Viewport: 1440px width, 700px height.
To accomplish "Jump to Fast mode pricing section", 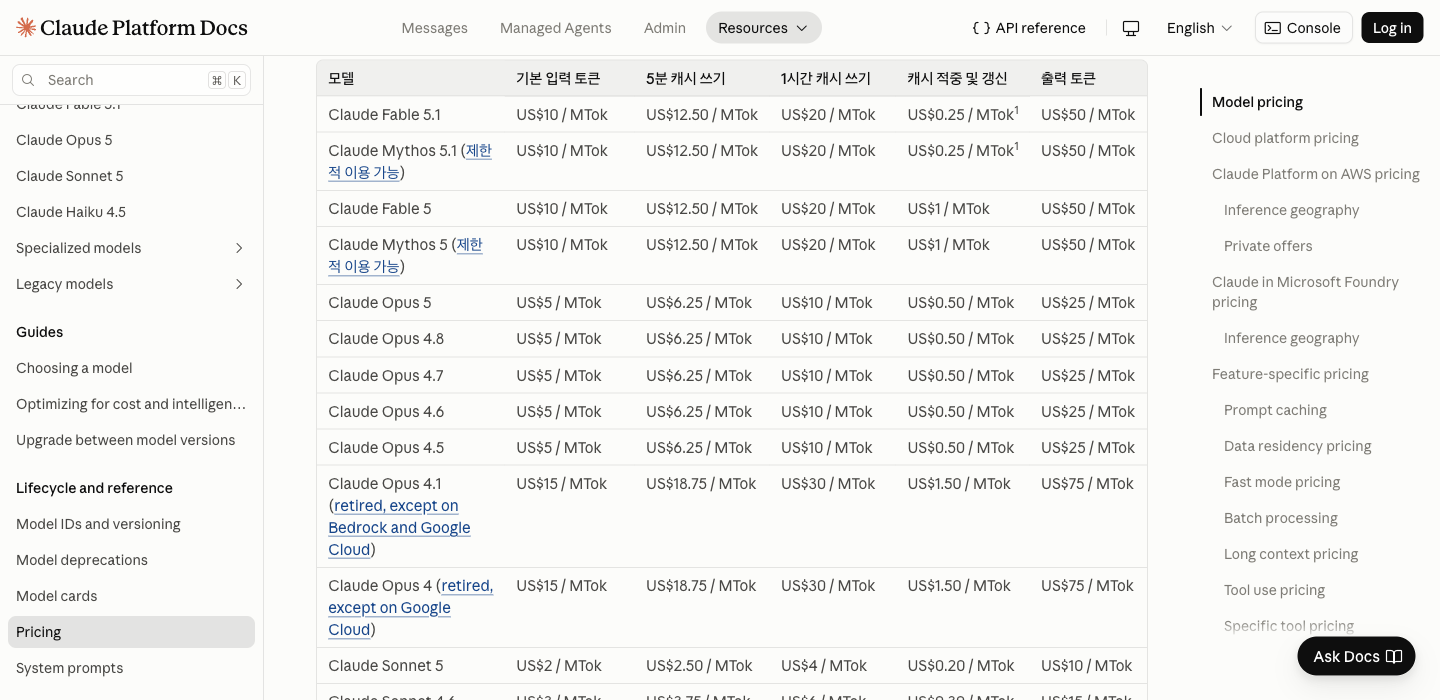I will tap(1282, 482).
